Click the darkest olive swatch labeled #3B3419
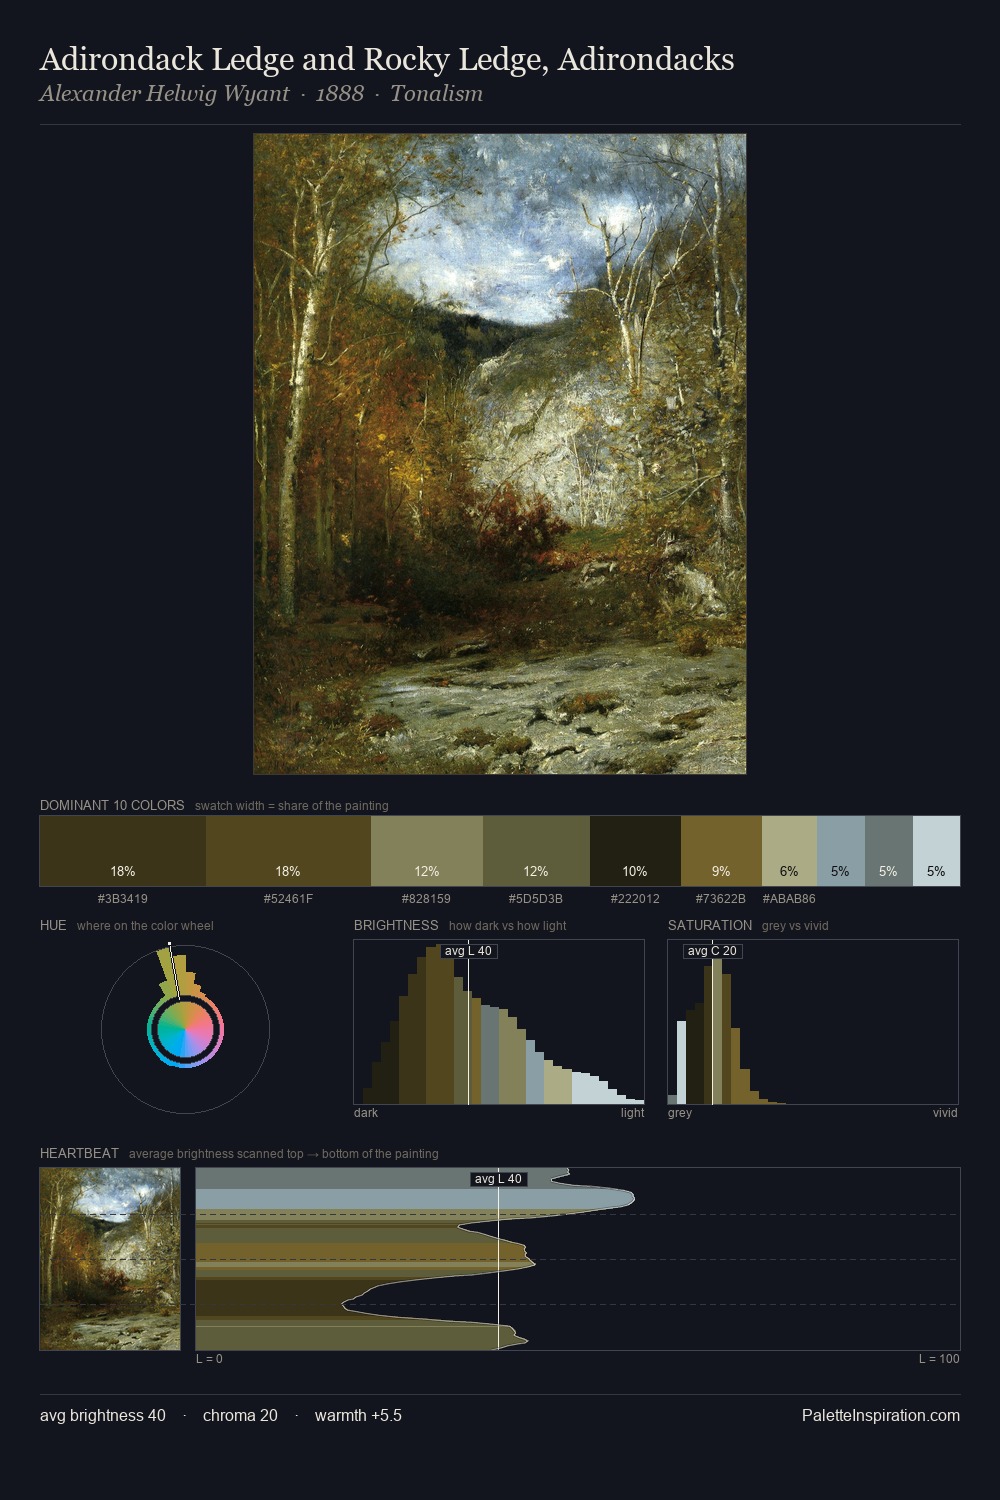This screenshot has height=1500, width=1000. (123, 851)
